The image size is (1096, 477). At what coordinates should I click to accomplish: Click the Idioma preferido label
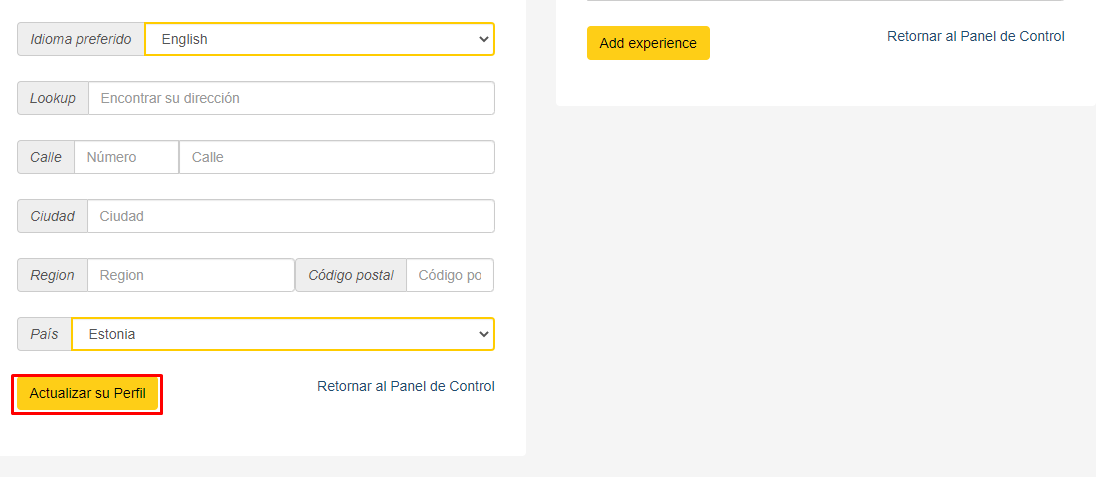(x=81, y=39)
